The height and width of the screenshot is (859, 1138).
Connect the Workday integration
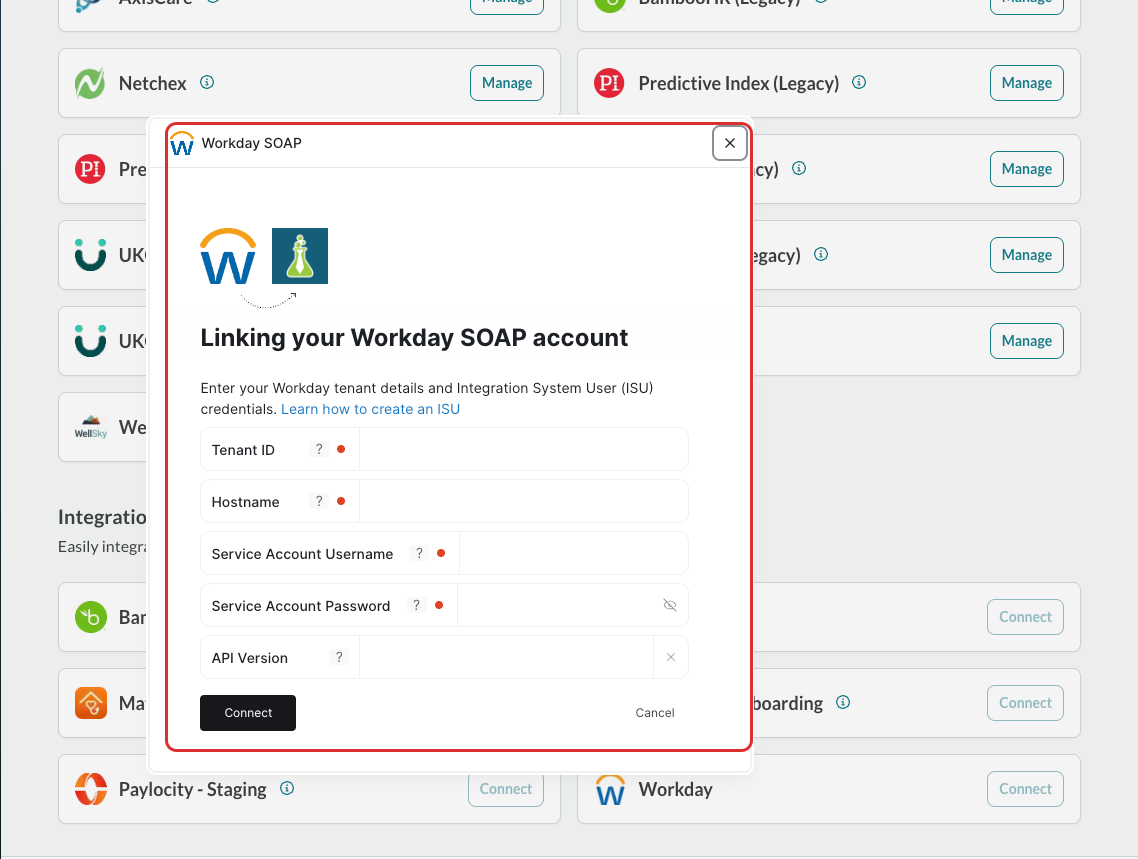pyautogui.click(x=1025, y=789)
